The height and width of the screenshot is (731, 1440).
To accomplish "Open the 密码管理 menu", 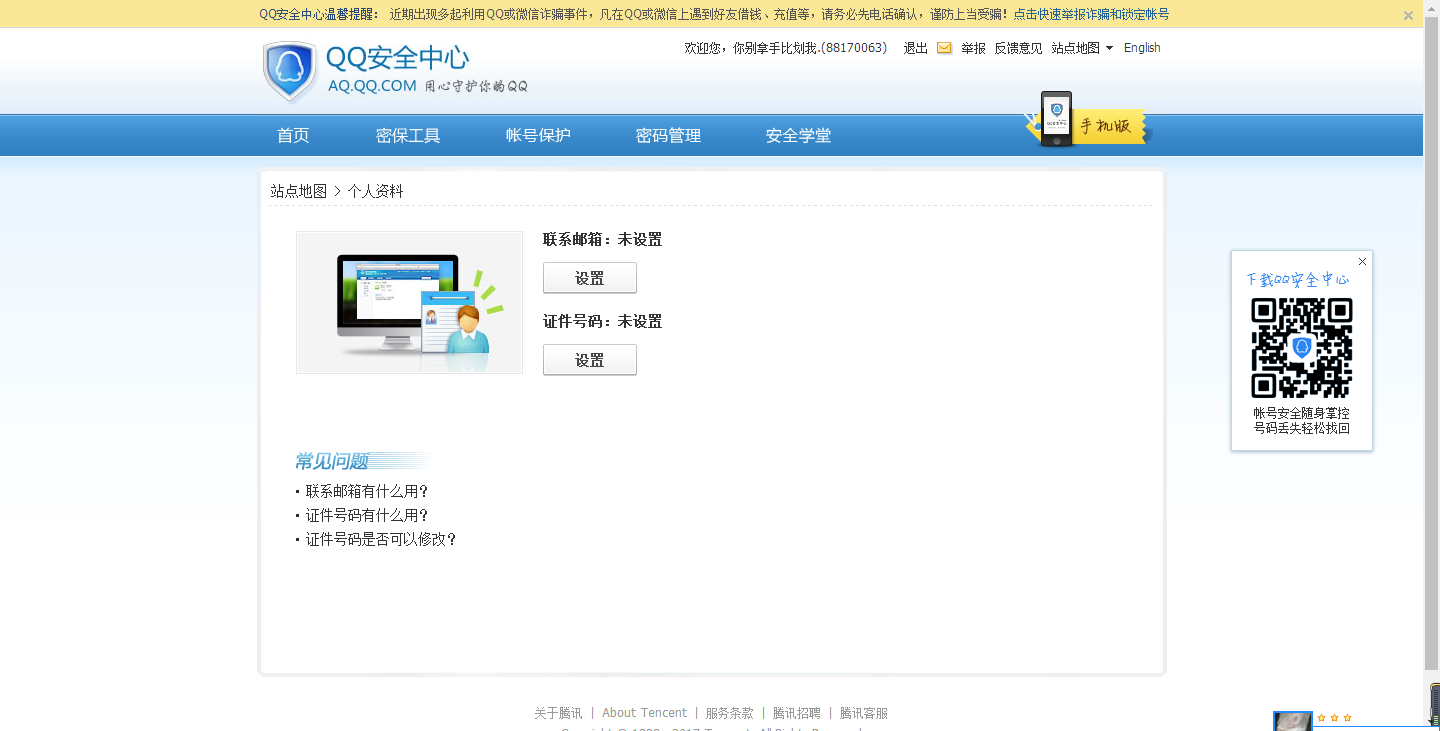I will pos(668,136).
